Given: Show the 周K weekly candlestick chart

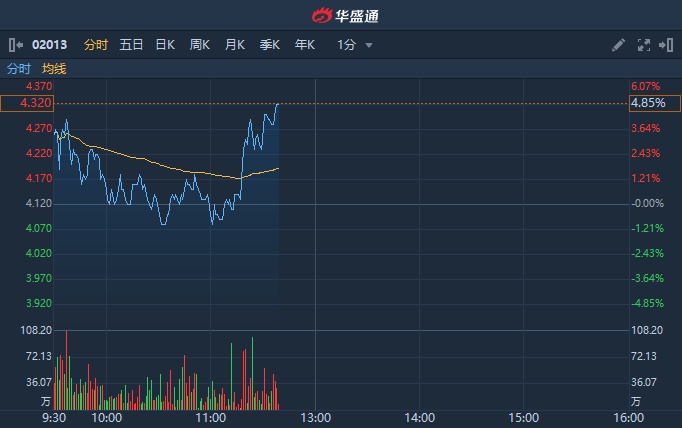Looking at the screenshot, I should [x=200, y=45].
